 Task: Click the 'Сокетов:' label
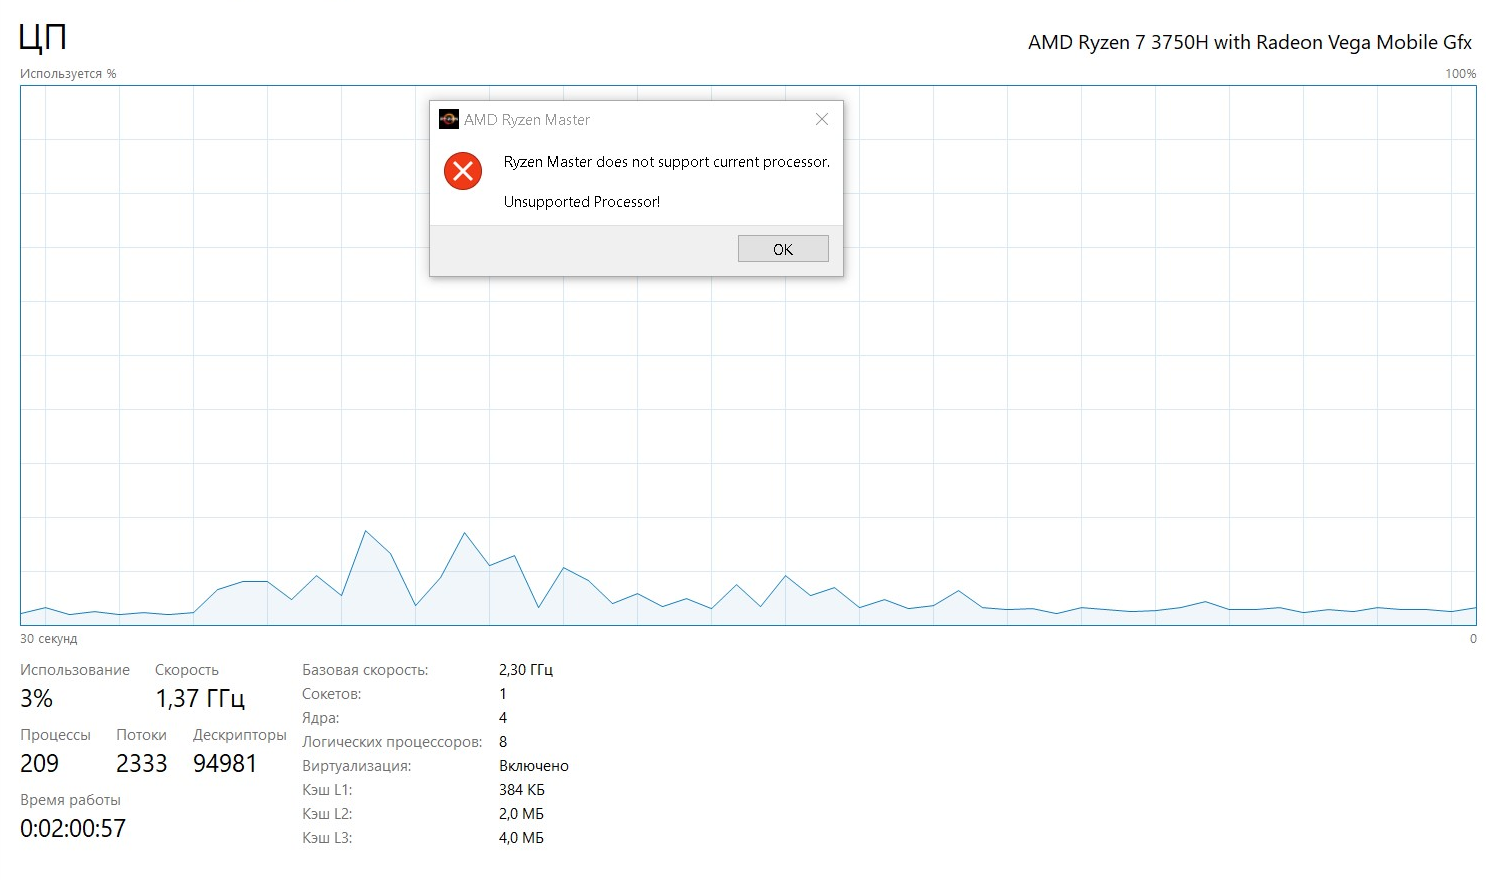pos(331,694)
